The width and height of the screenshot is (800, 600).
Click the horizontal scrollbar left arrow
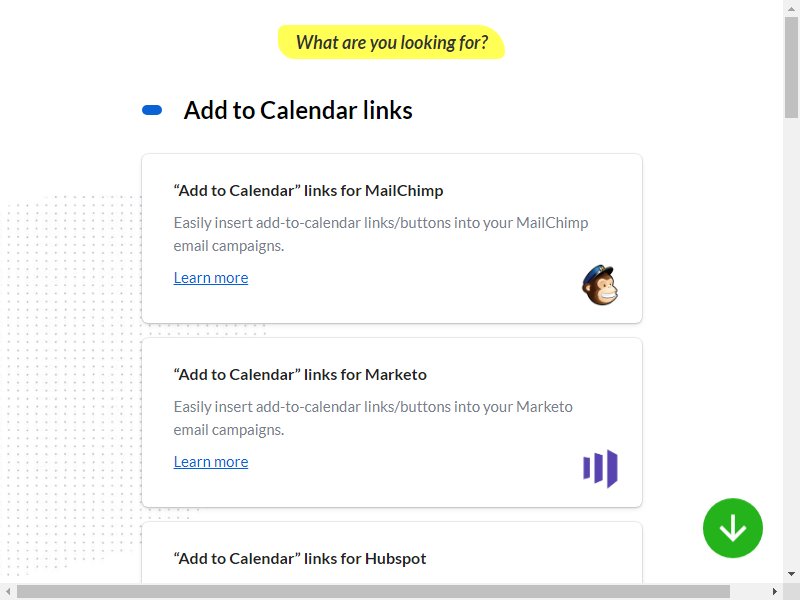click(8, 591)
